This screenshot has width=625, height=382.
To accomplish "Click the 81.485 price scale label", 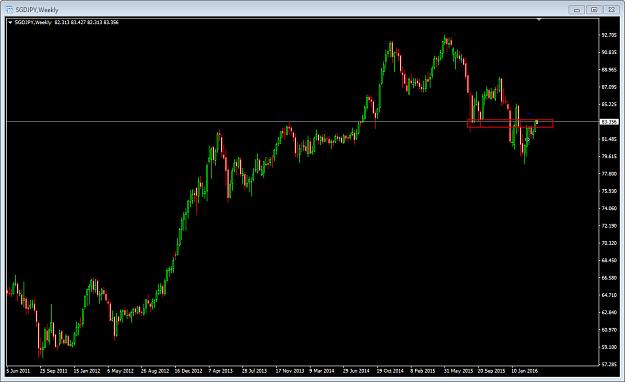I will click(609, 139).
